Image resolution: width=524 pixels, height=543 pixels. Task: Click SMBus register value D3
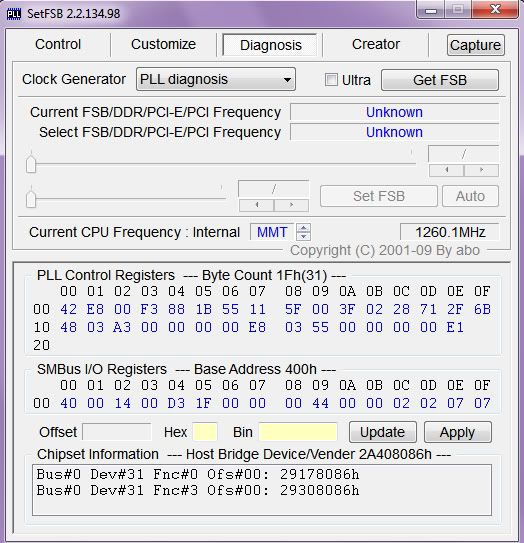(x=176, y=403)
